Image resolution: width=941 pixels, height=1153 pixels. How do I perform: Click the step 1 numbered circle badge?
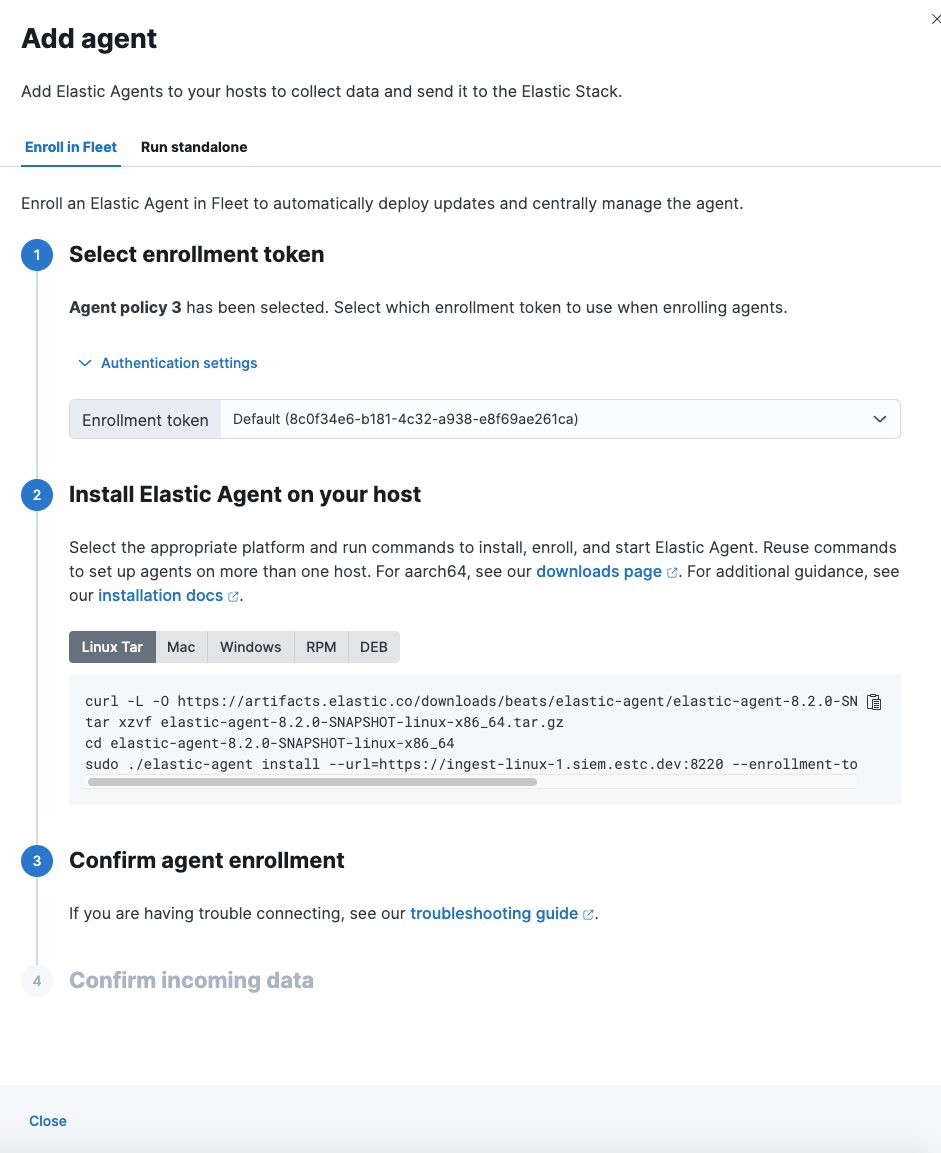click(37, 255)
